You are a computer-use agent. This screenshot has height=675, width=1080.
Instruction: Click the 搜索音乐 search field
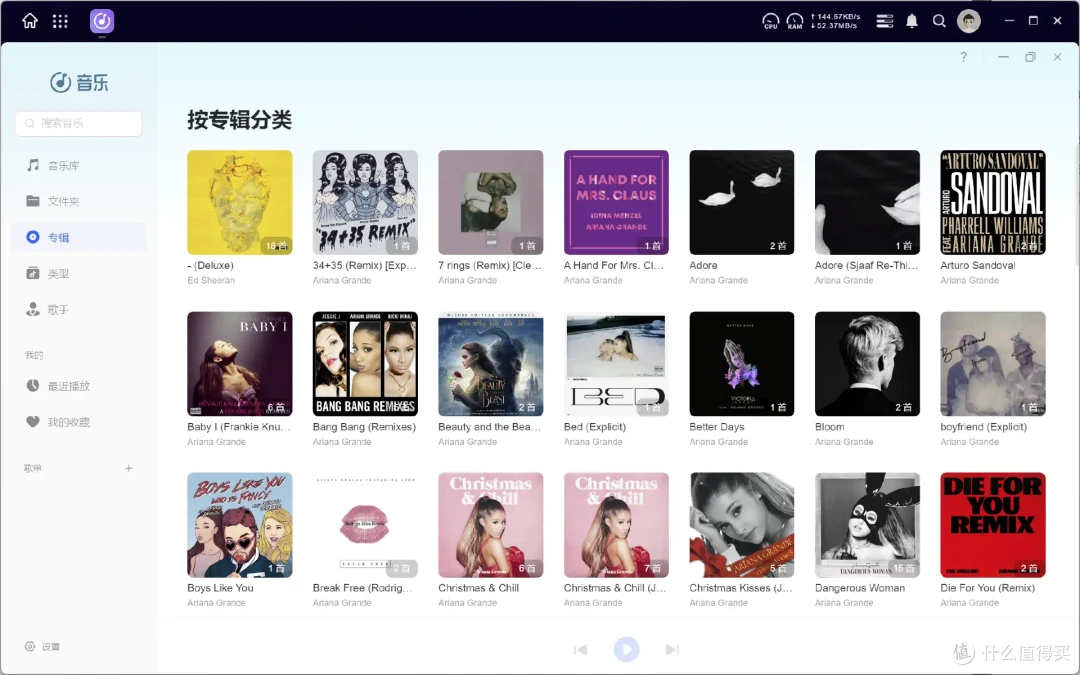pos(79,123)
